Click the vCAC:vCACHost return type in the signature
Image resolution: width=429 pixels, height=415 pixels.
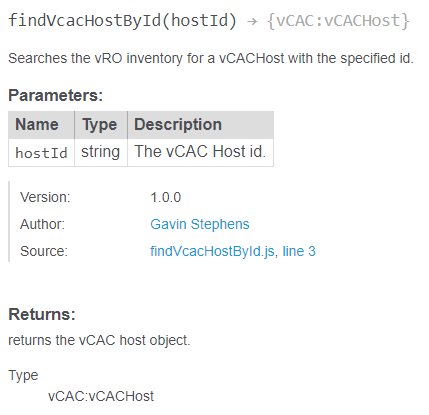pos(338,21)
